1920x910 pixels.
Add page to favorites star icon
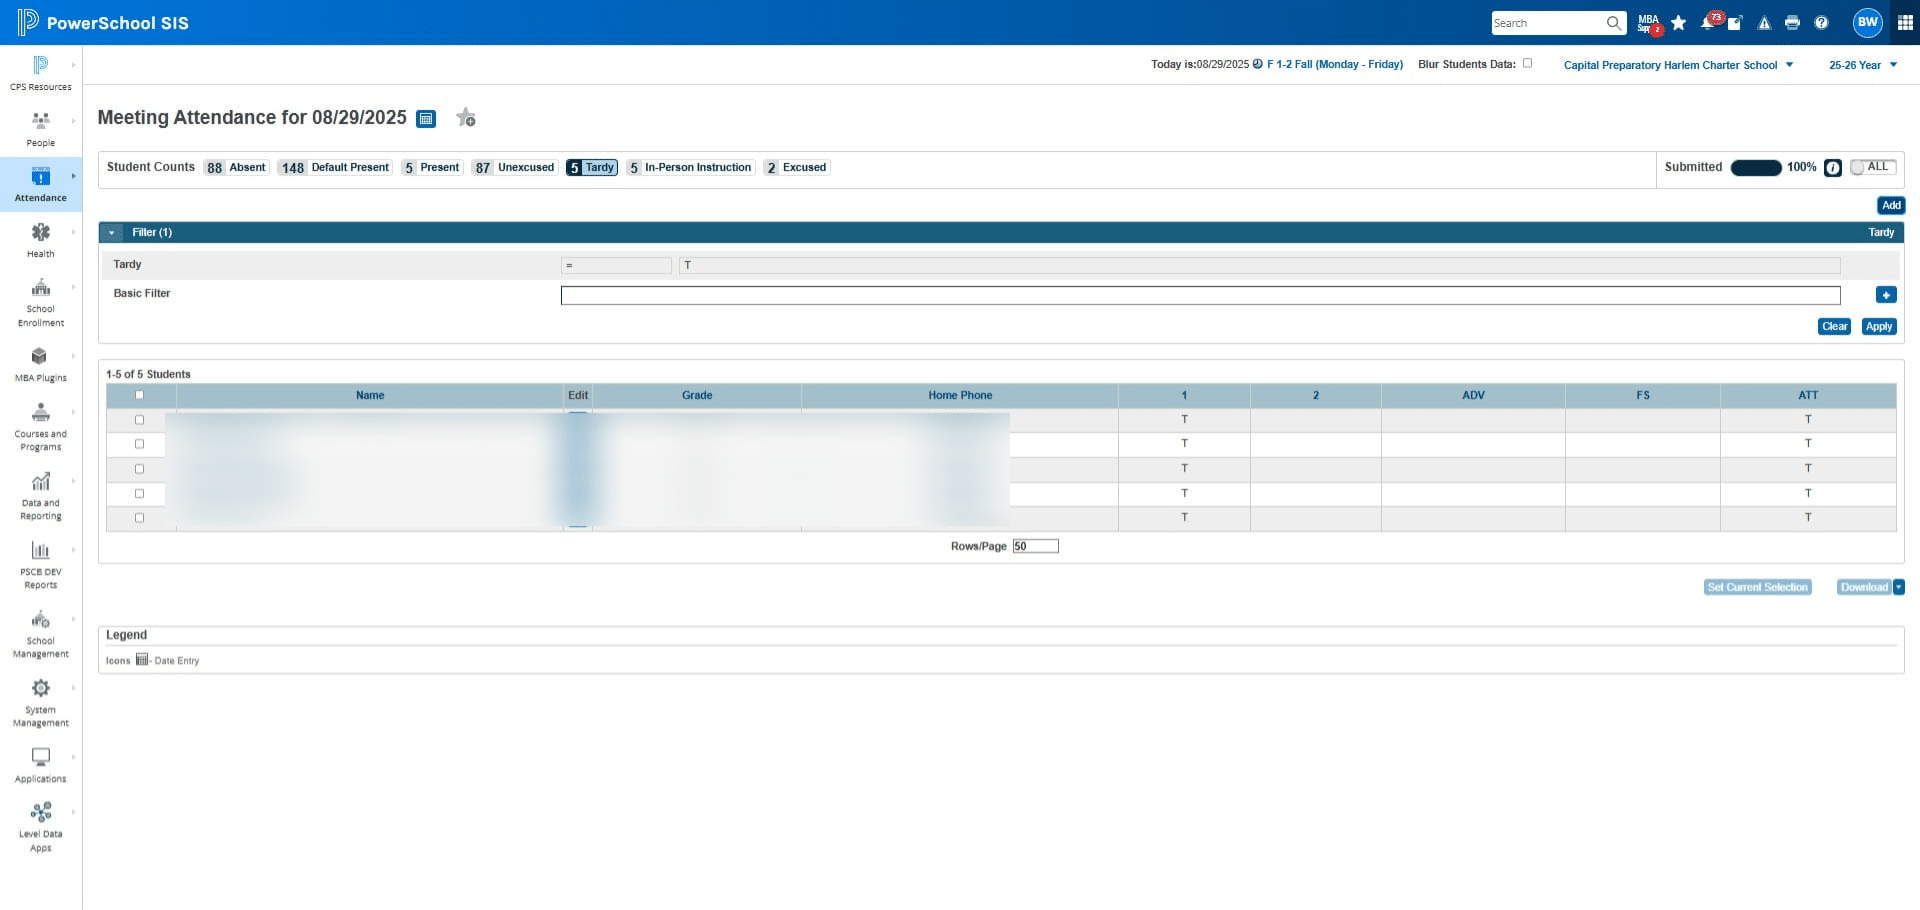click(x=465, y=118)
